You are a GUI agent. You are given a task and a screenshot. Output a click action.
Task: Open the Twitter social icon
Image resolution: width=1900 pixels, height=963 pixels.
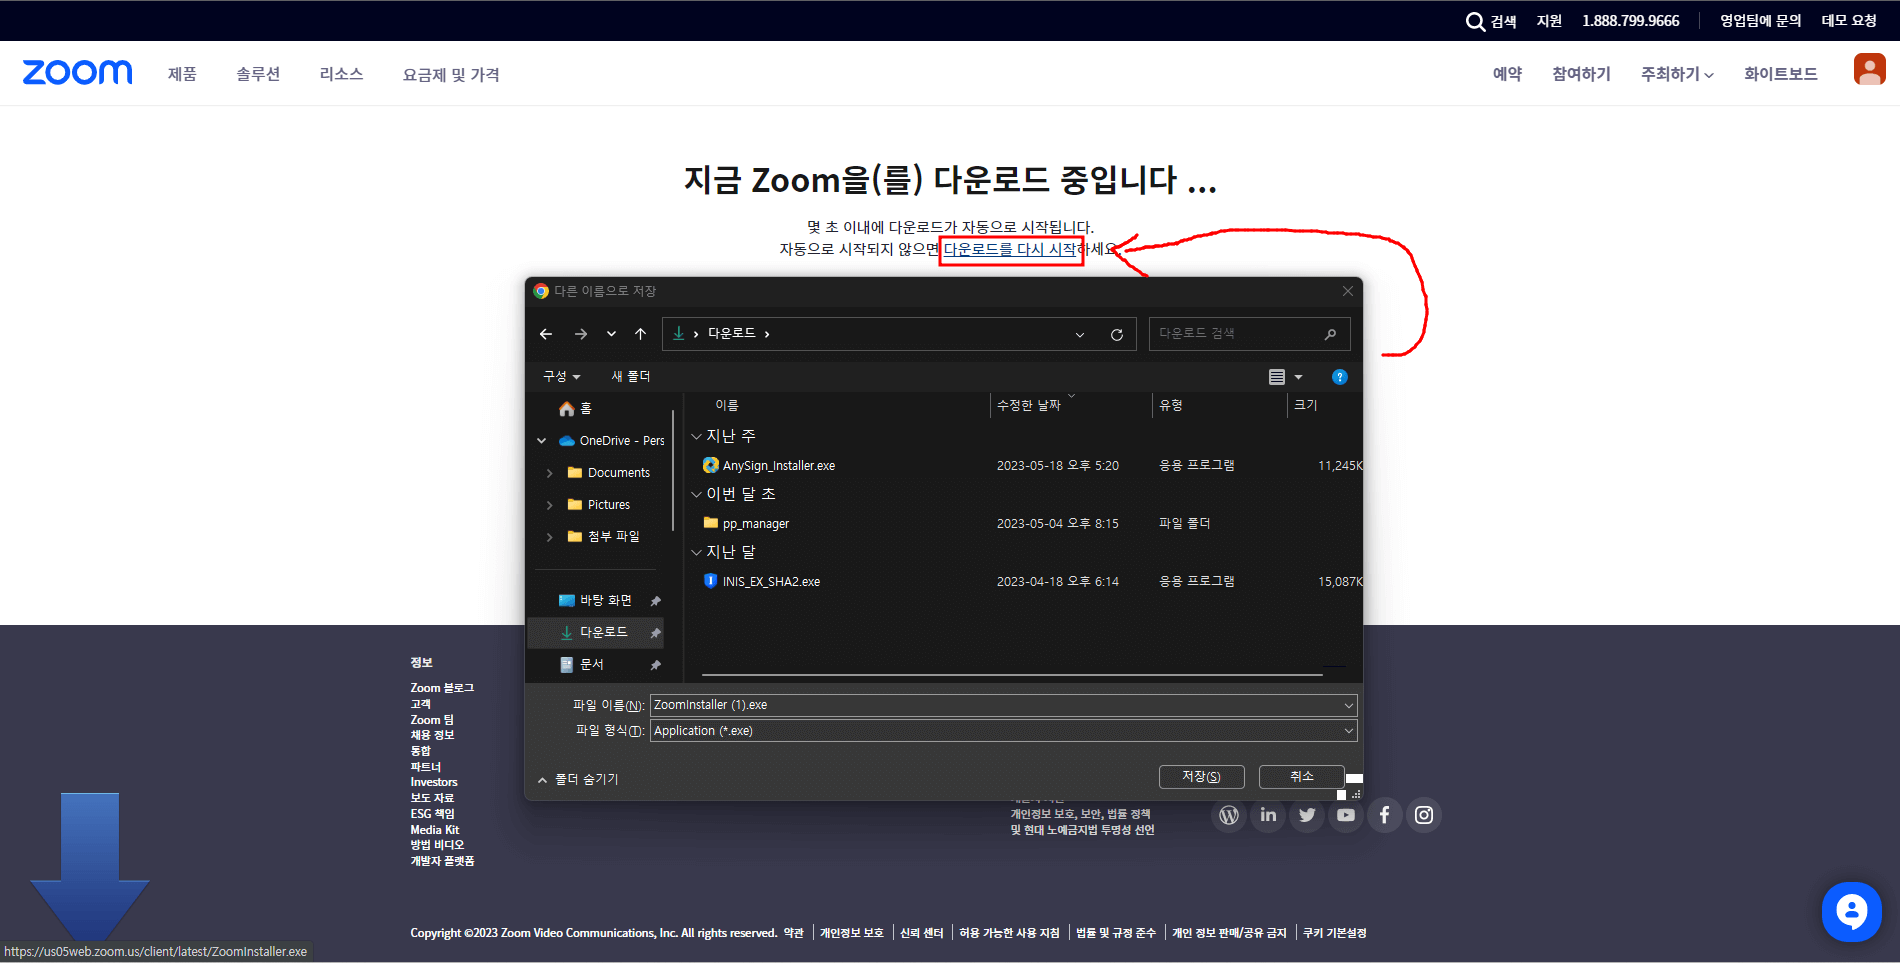[x=1307, y=815]
